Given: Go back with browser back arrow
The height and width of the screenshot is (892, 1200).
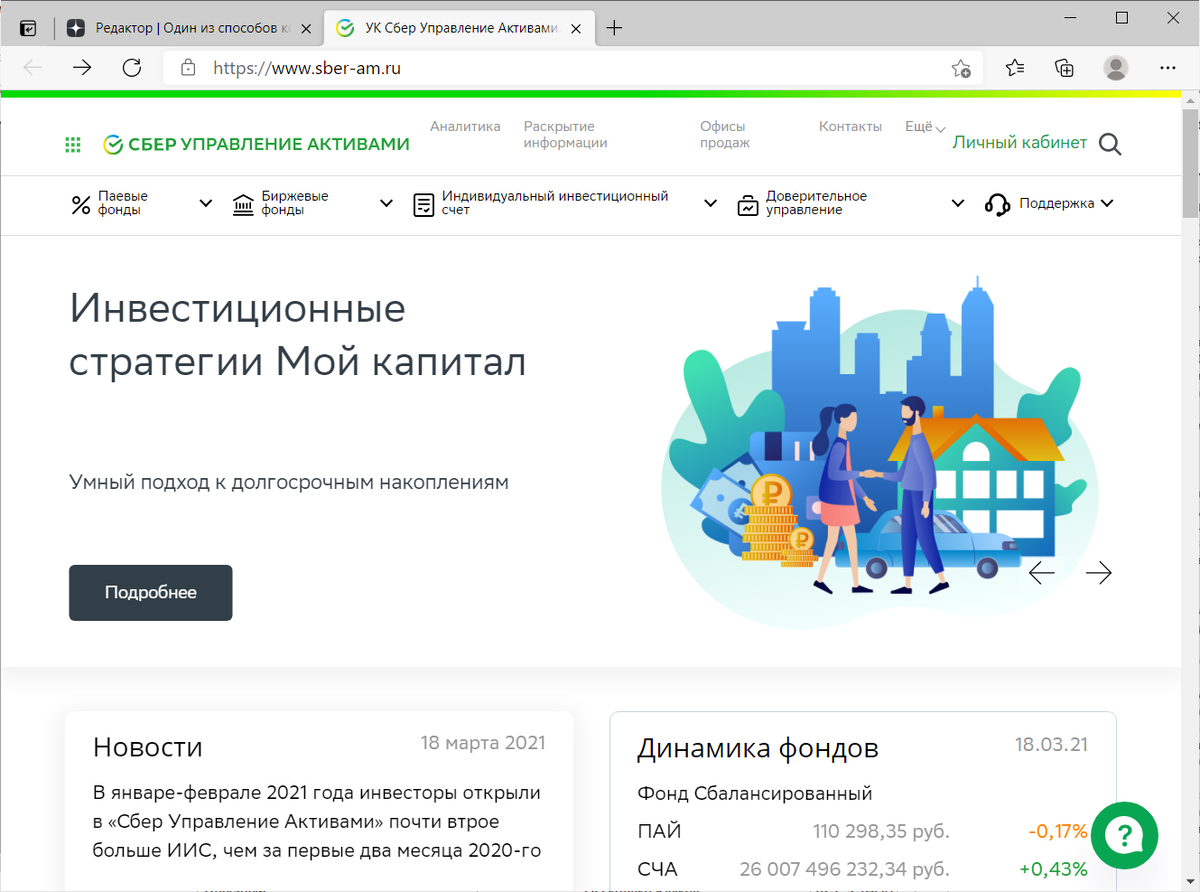Looking at the screenshot, I should pyautogui.click(x=32, y=68).
